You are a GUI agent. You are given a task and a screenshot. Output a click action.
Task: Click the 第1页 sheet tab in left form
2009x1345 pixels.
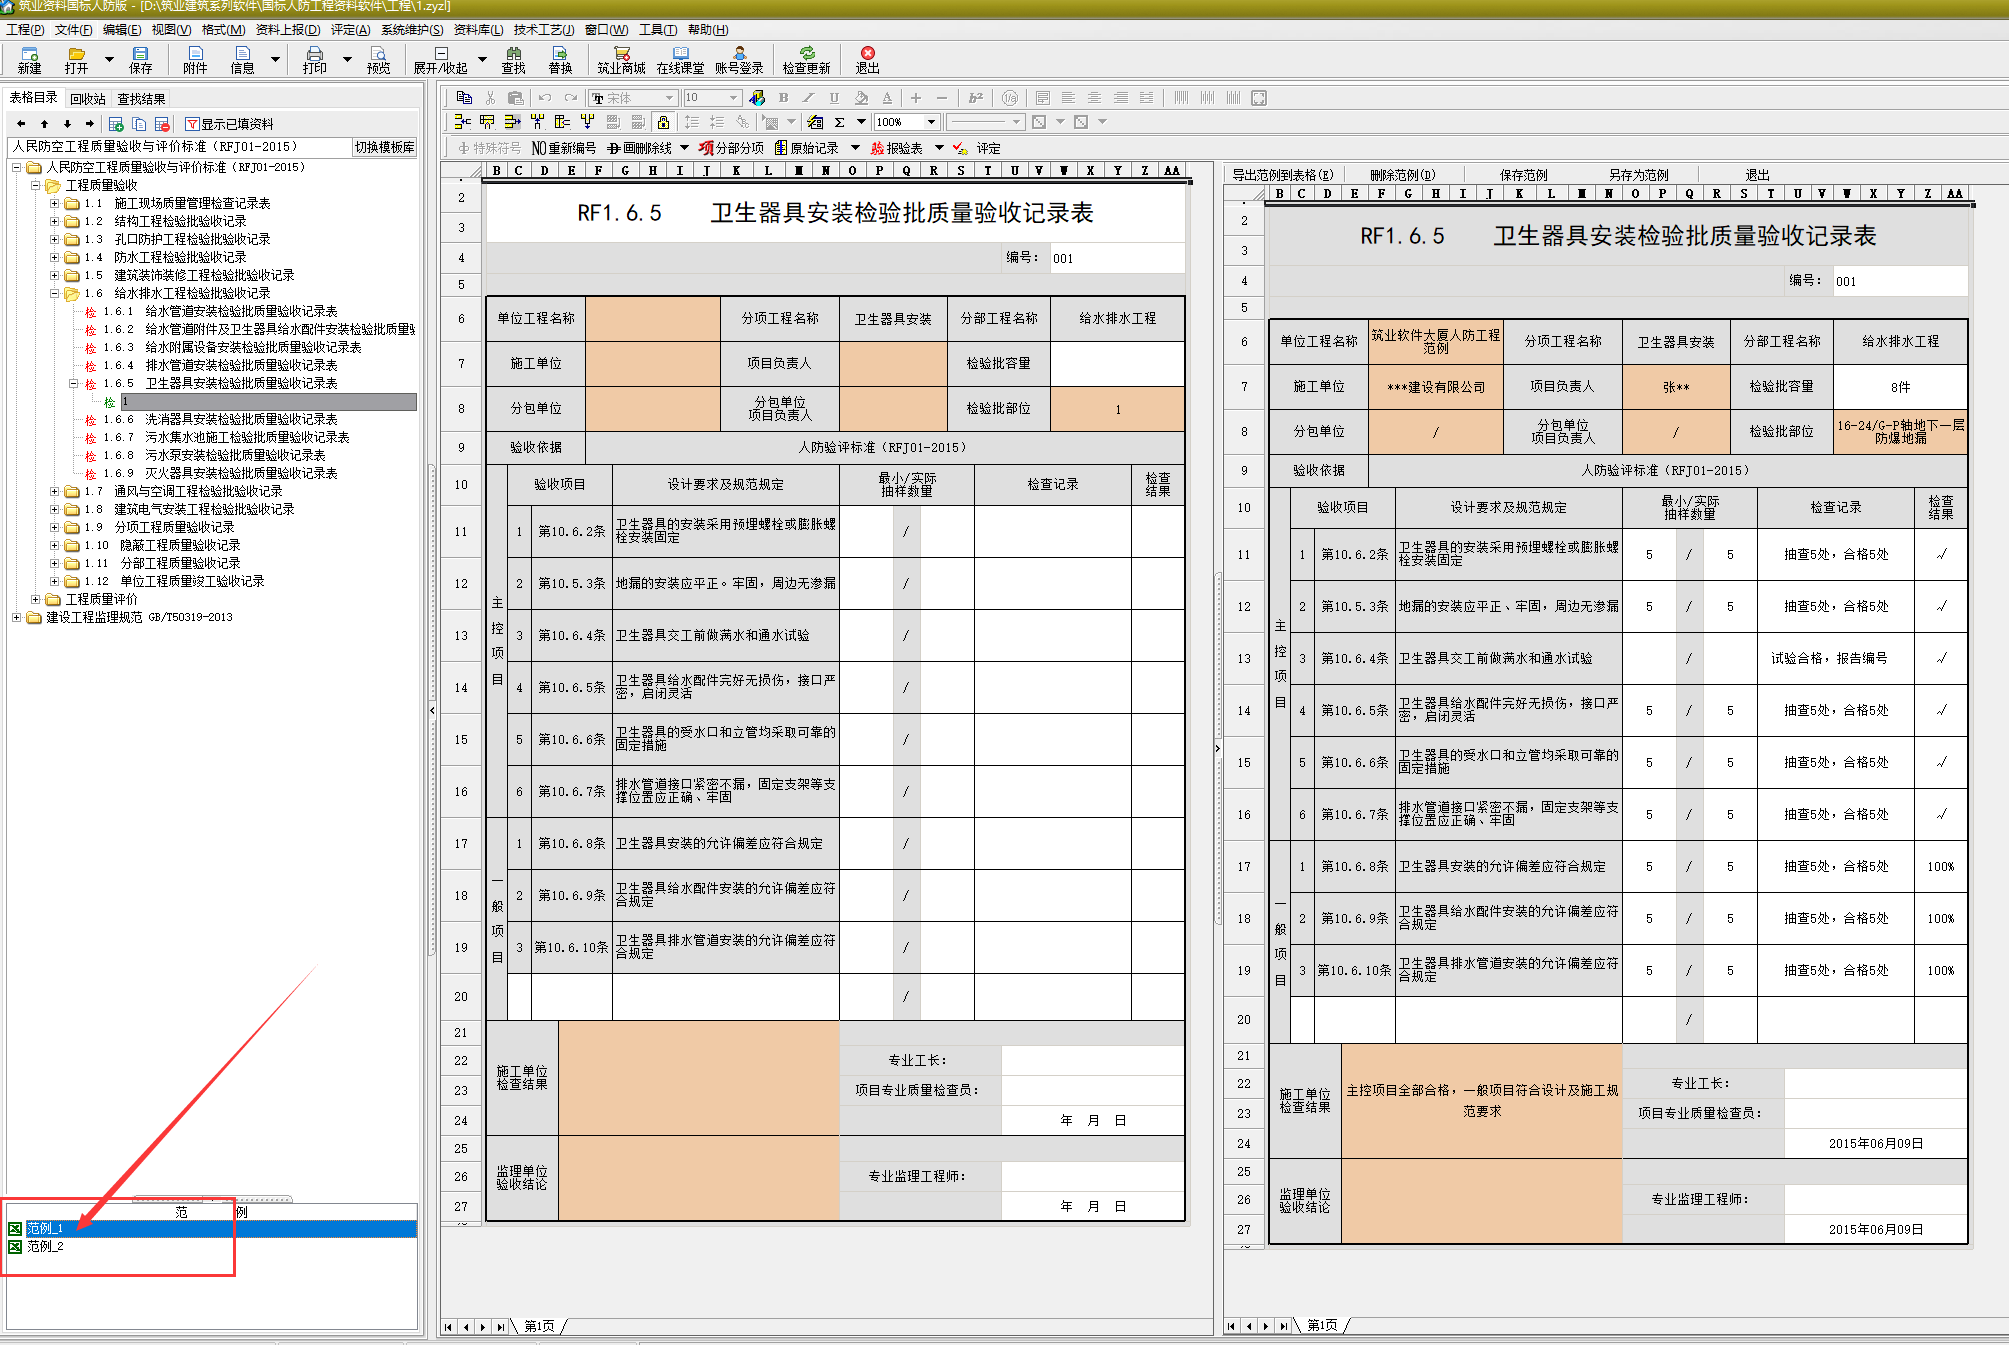click(x=539, y=1326)
